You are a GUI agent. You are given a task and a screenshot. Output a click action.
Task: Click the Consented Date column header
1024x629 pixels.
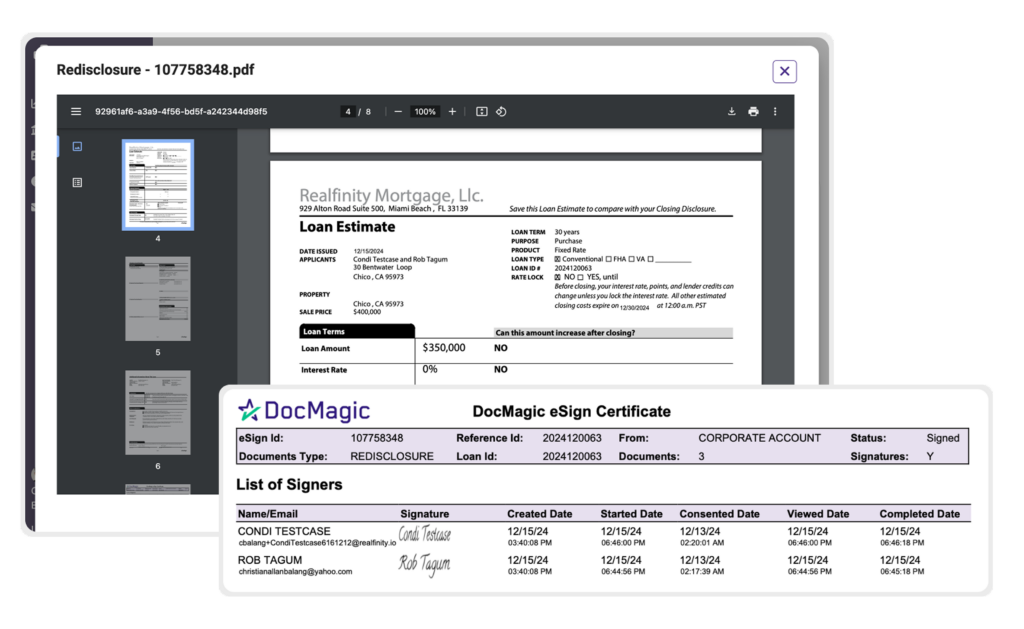[x=719, y=514]
